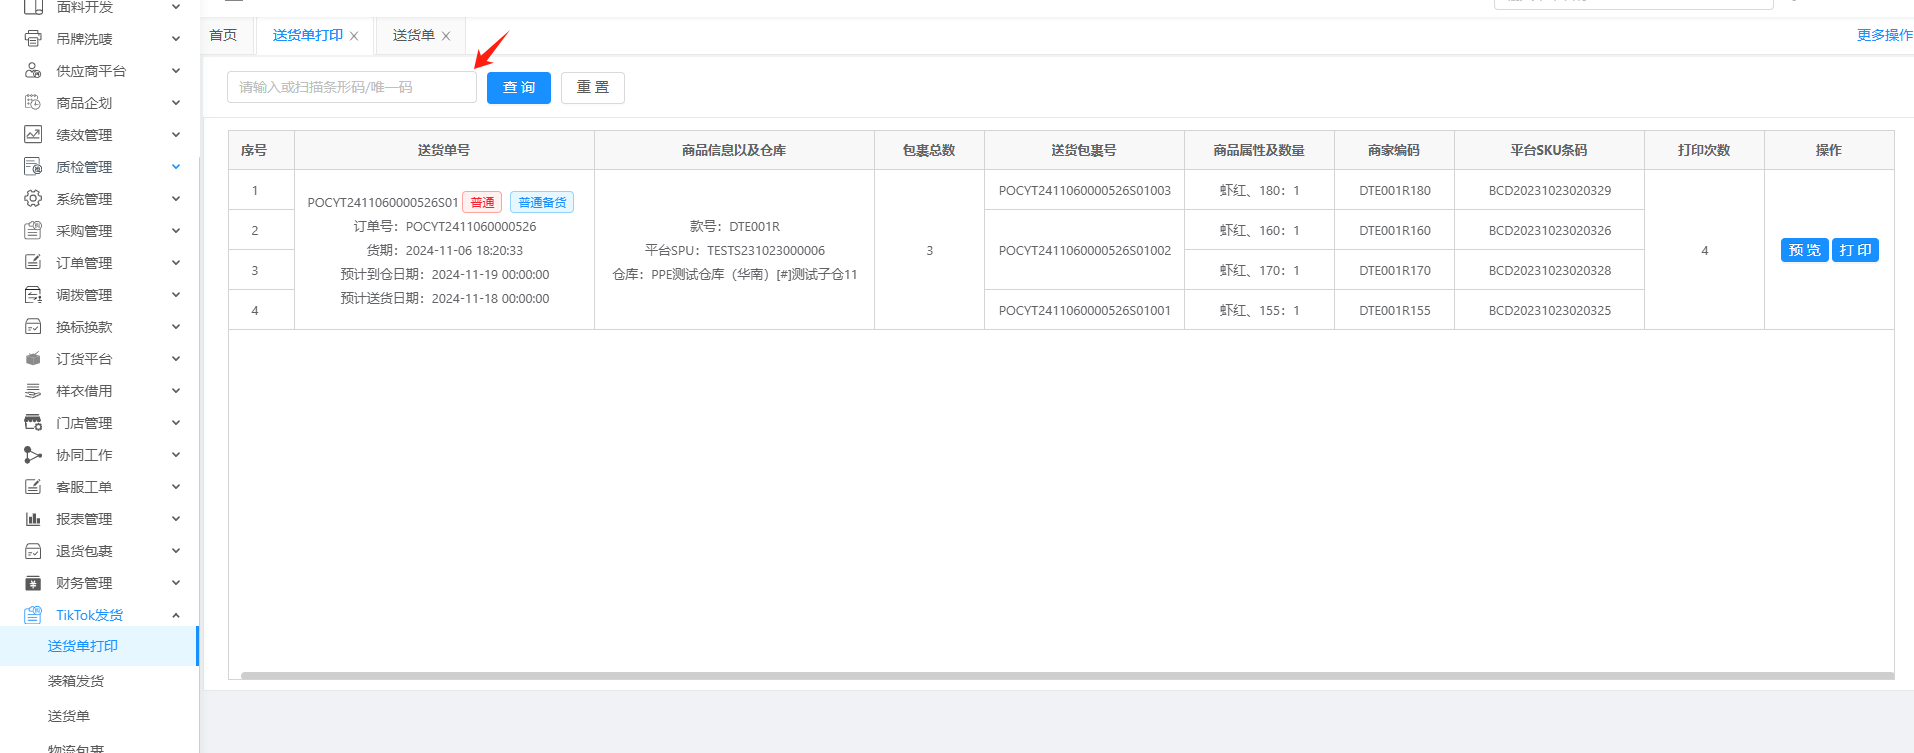This screenshot has height=753, width=1914.
Task: Switch to the 首页 tab
Action: pyautogui.click(x=223, y=36)
